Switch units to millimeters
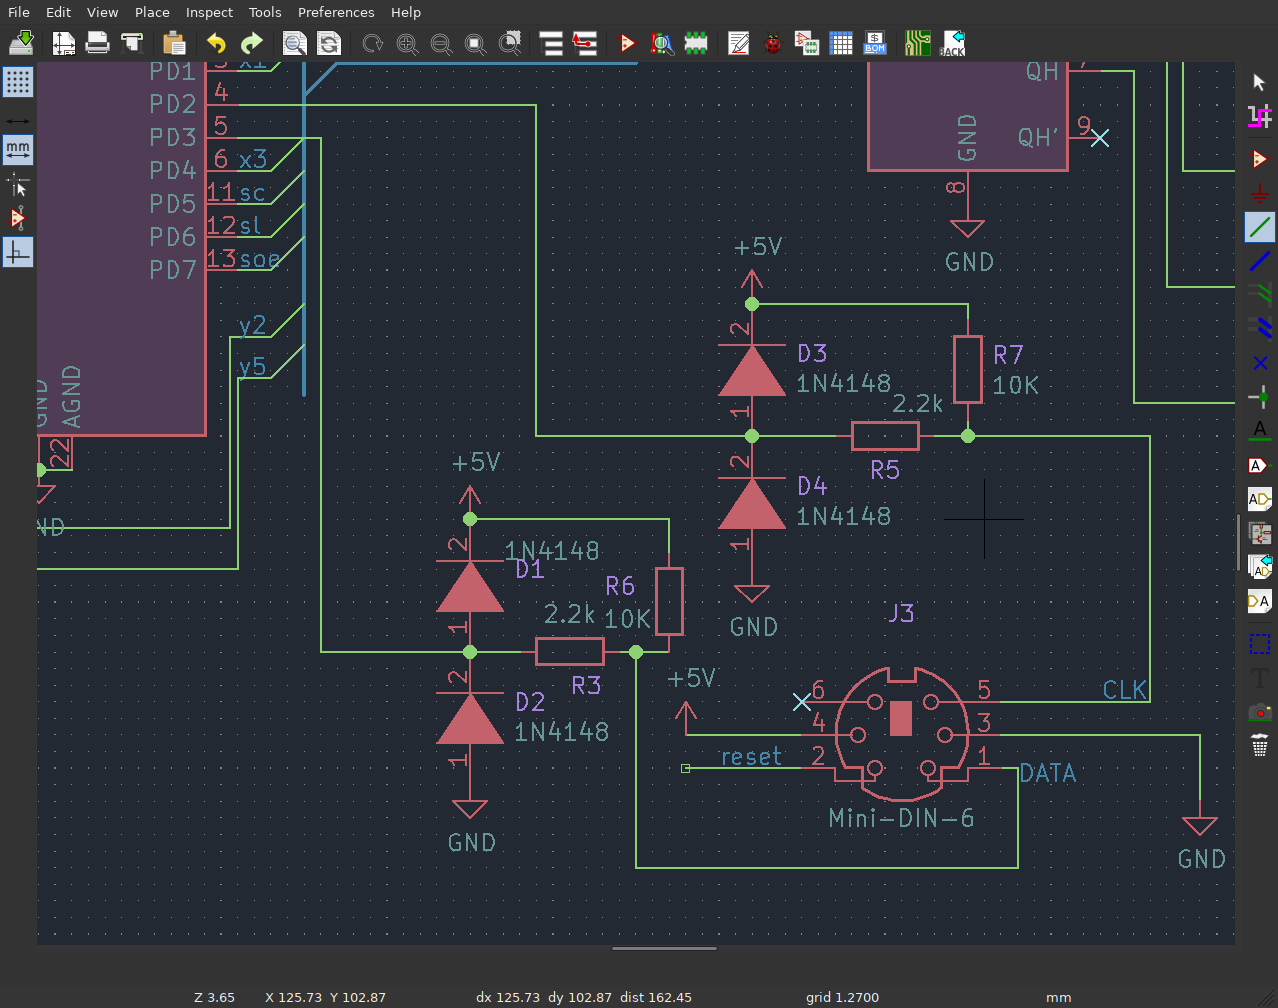 coord(18,150)
